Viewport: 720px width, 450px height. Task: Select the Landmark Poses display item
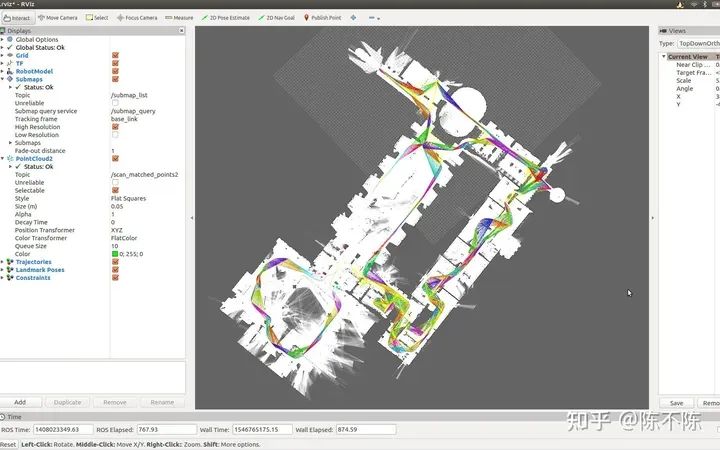point(40,270)
